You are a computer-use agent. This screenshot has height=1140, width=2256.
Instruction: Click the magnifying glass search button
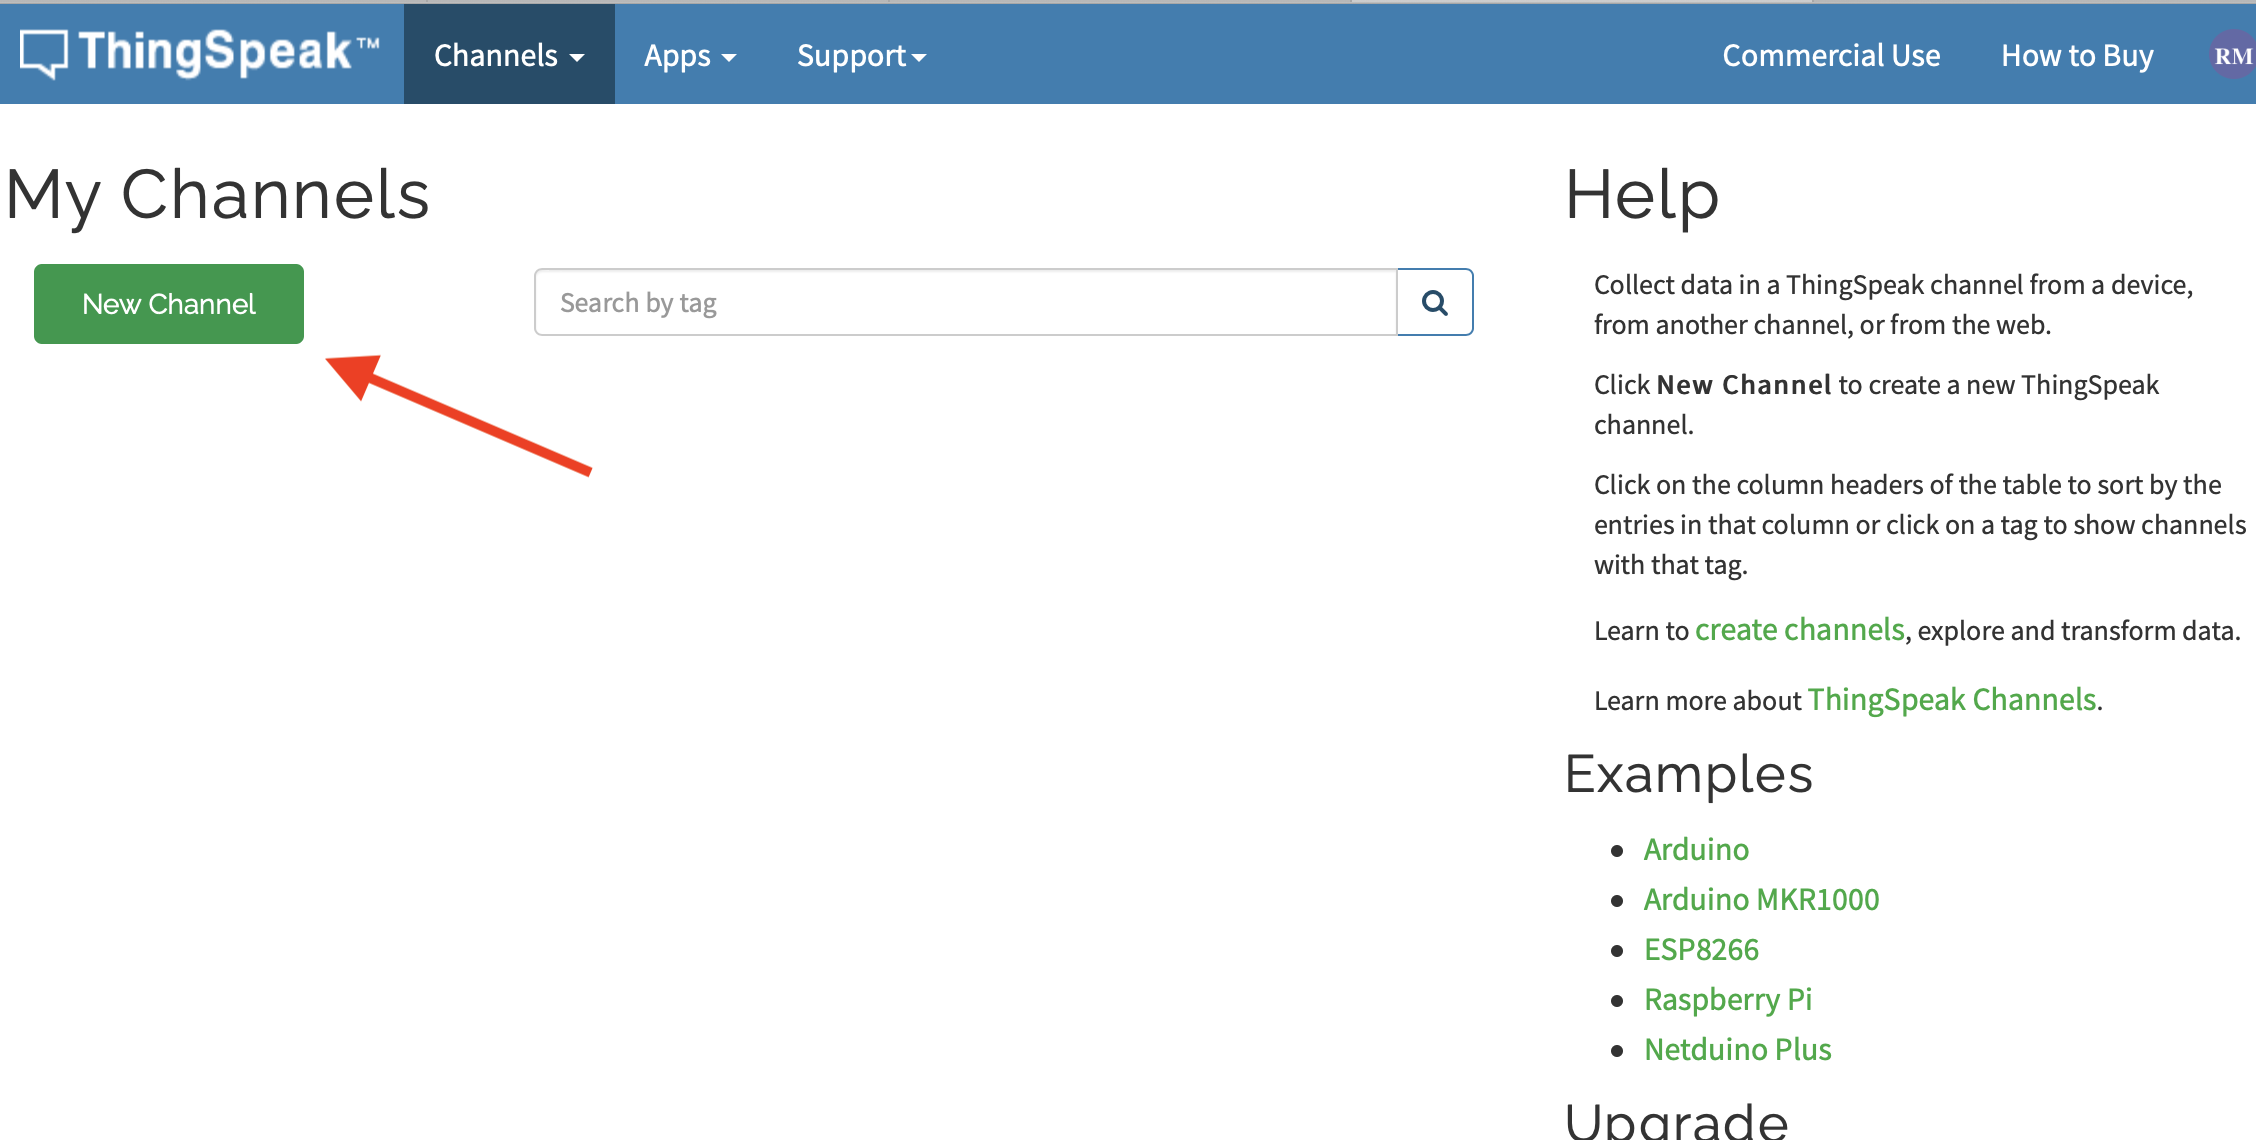point(1434,302)
